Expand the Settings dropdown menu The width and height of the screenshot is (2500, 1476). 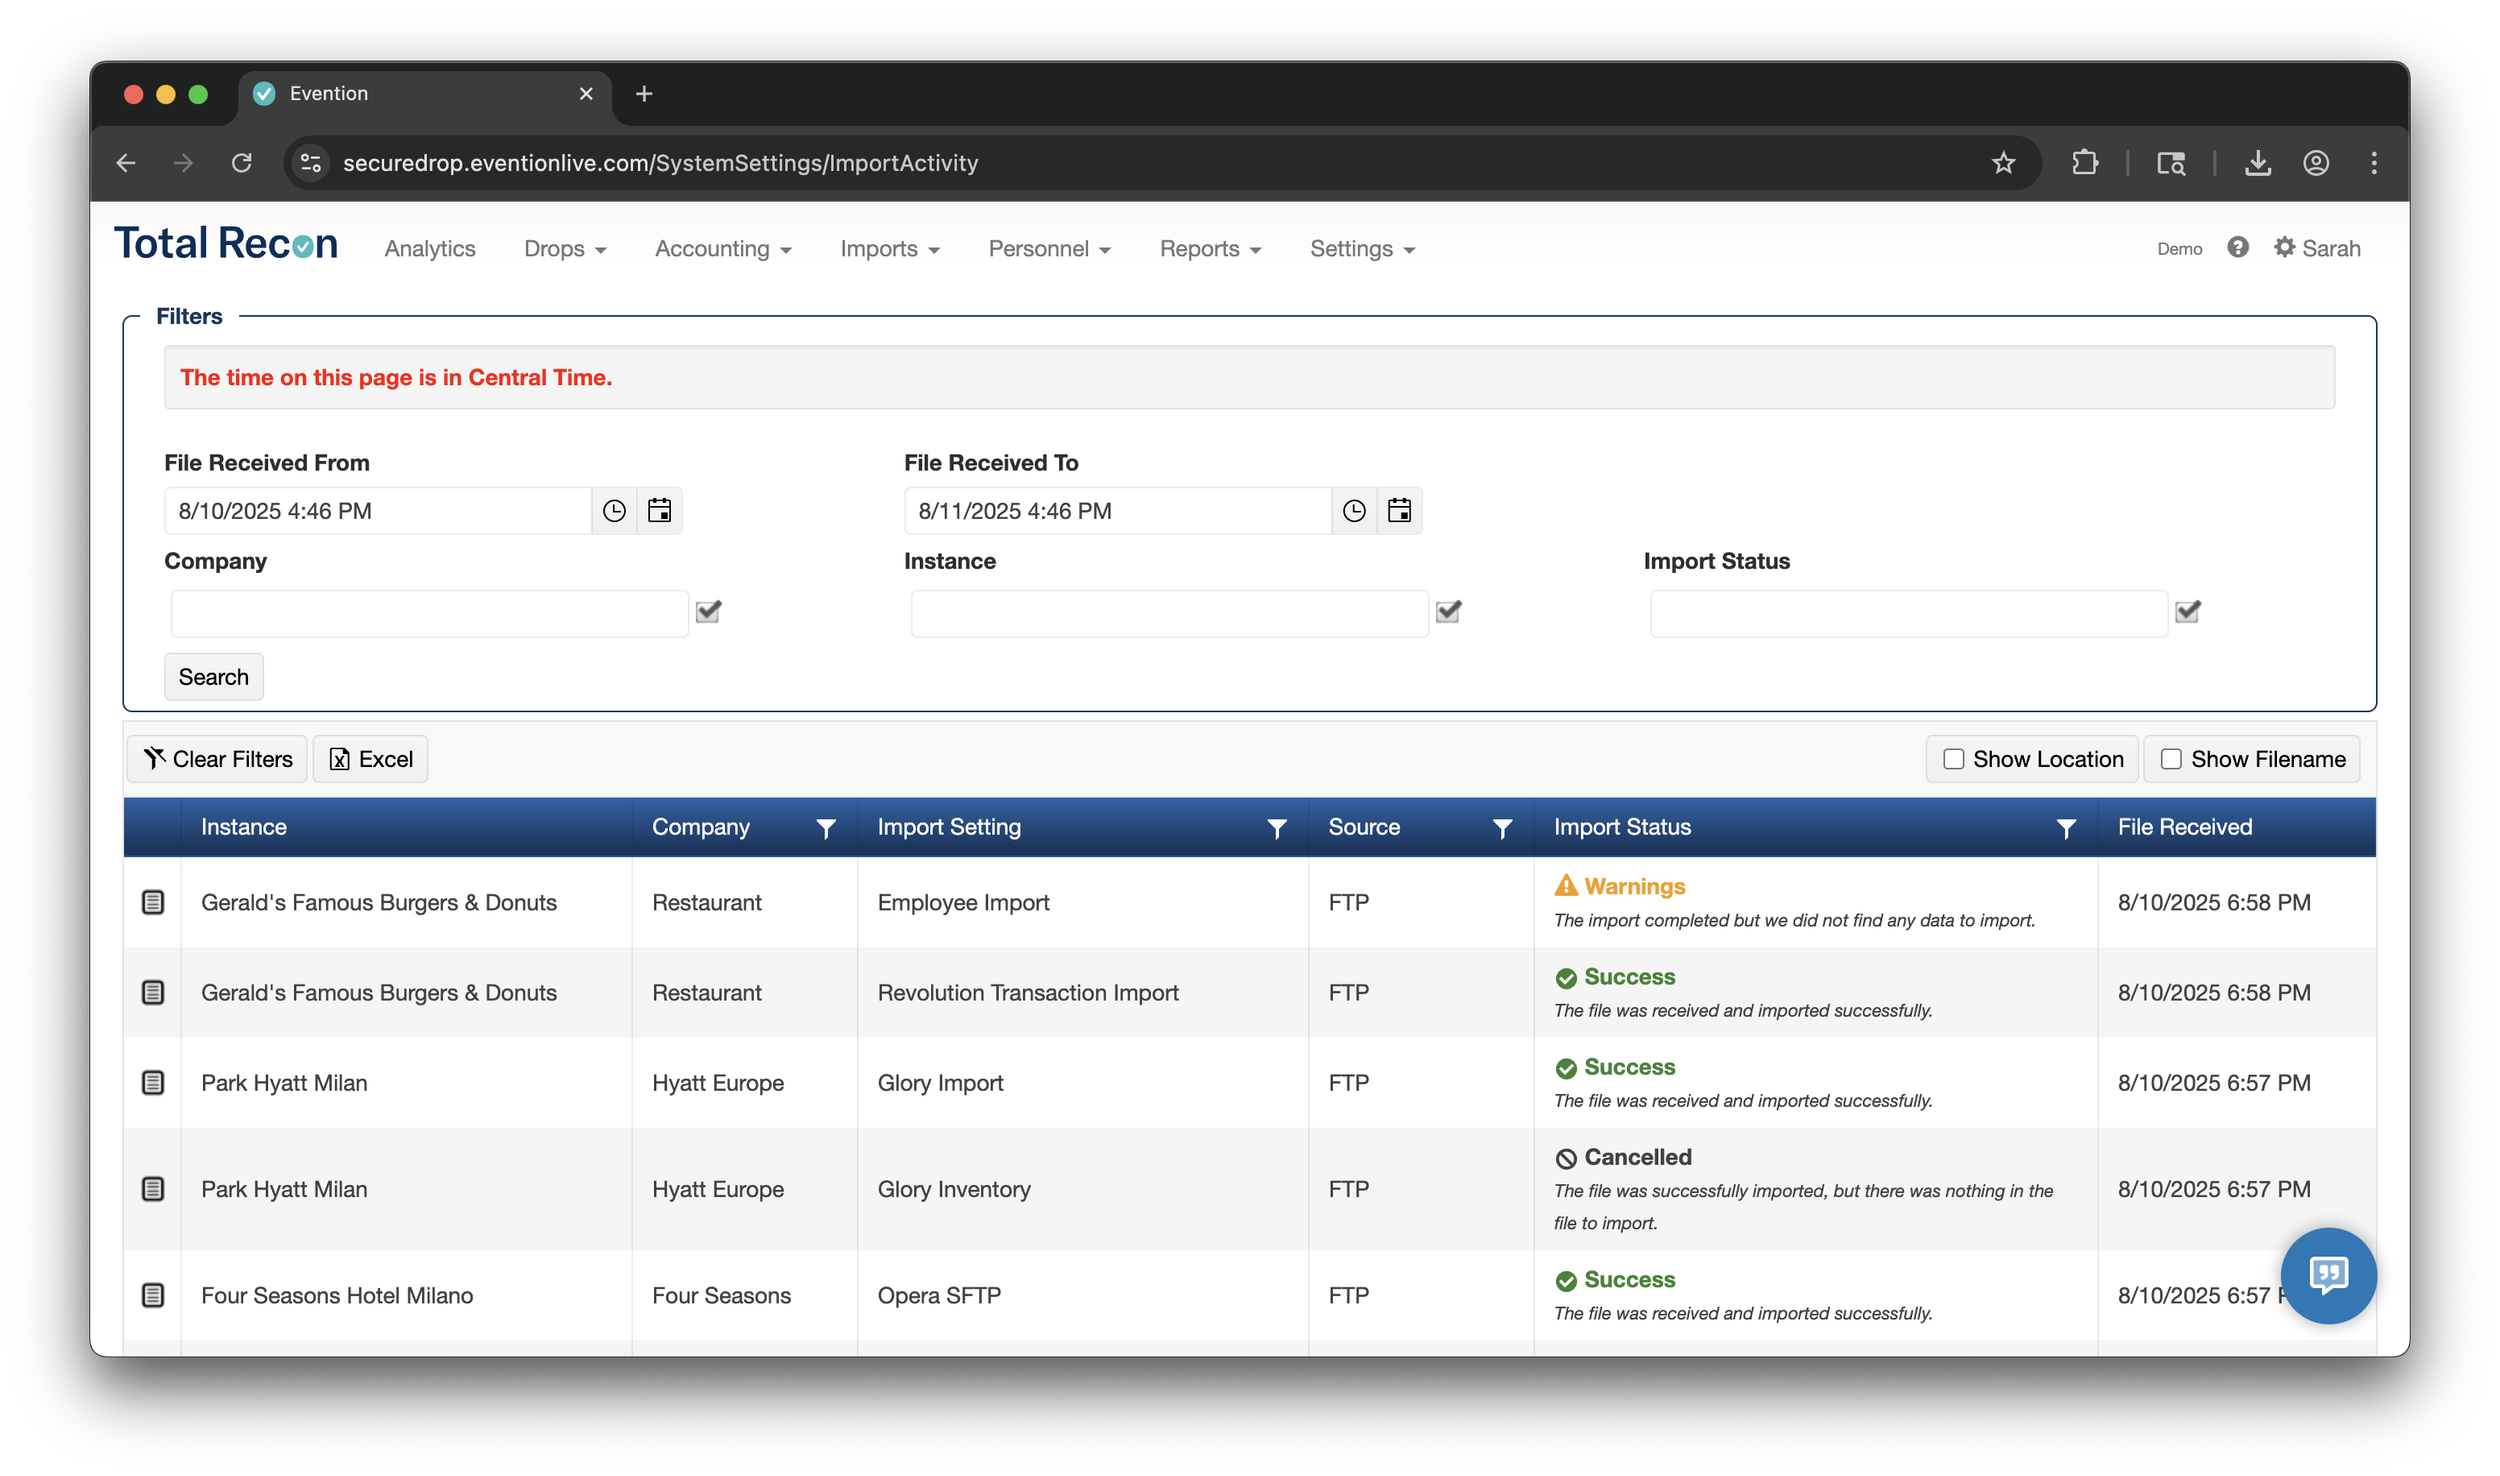point(1361,249)
